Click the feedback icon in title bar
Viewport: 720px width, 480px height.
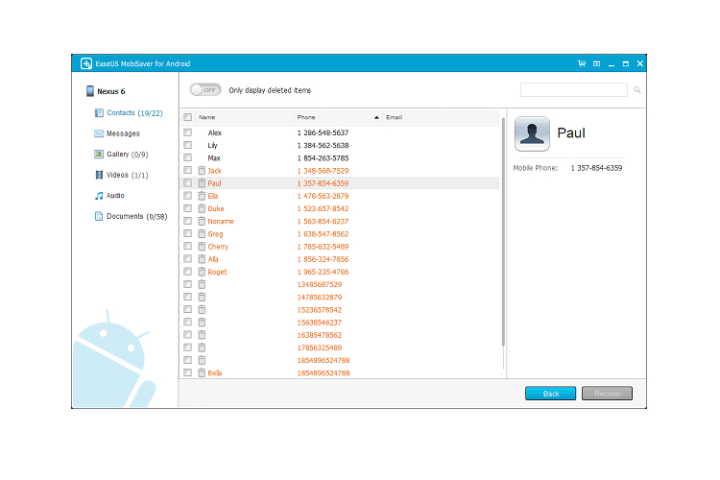click(596, 64)
